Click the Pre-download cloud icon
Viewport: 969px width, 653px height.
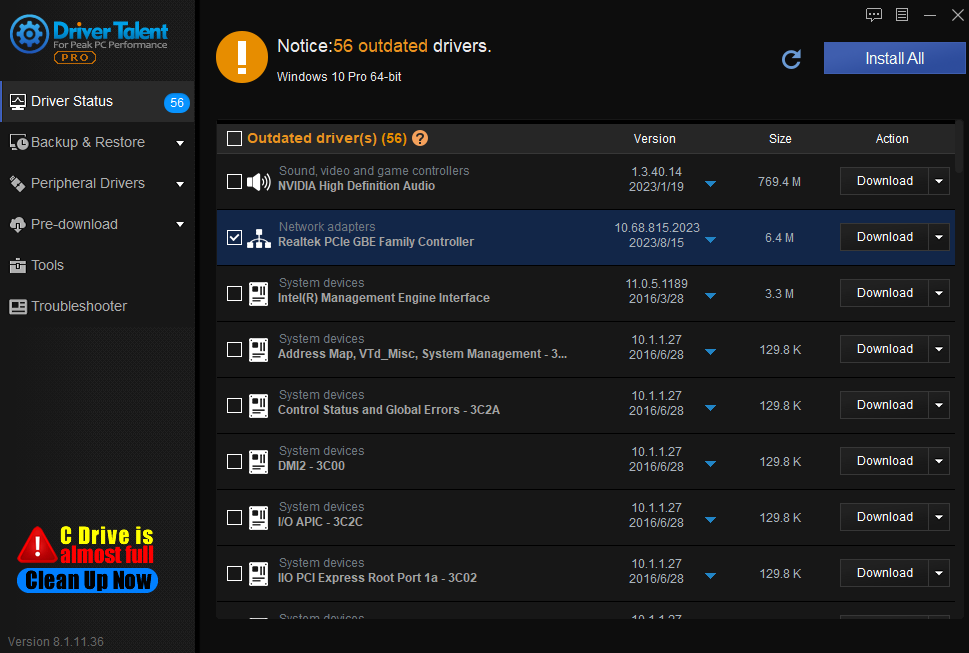pyautogui.click(x=18, y=224)
